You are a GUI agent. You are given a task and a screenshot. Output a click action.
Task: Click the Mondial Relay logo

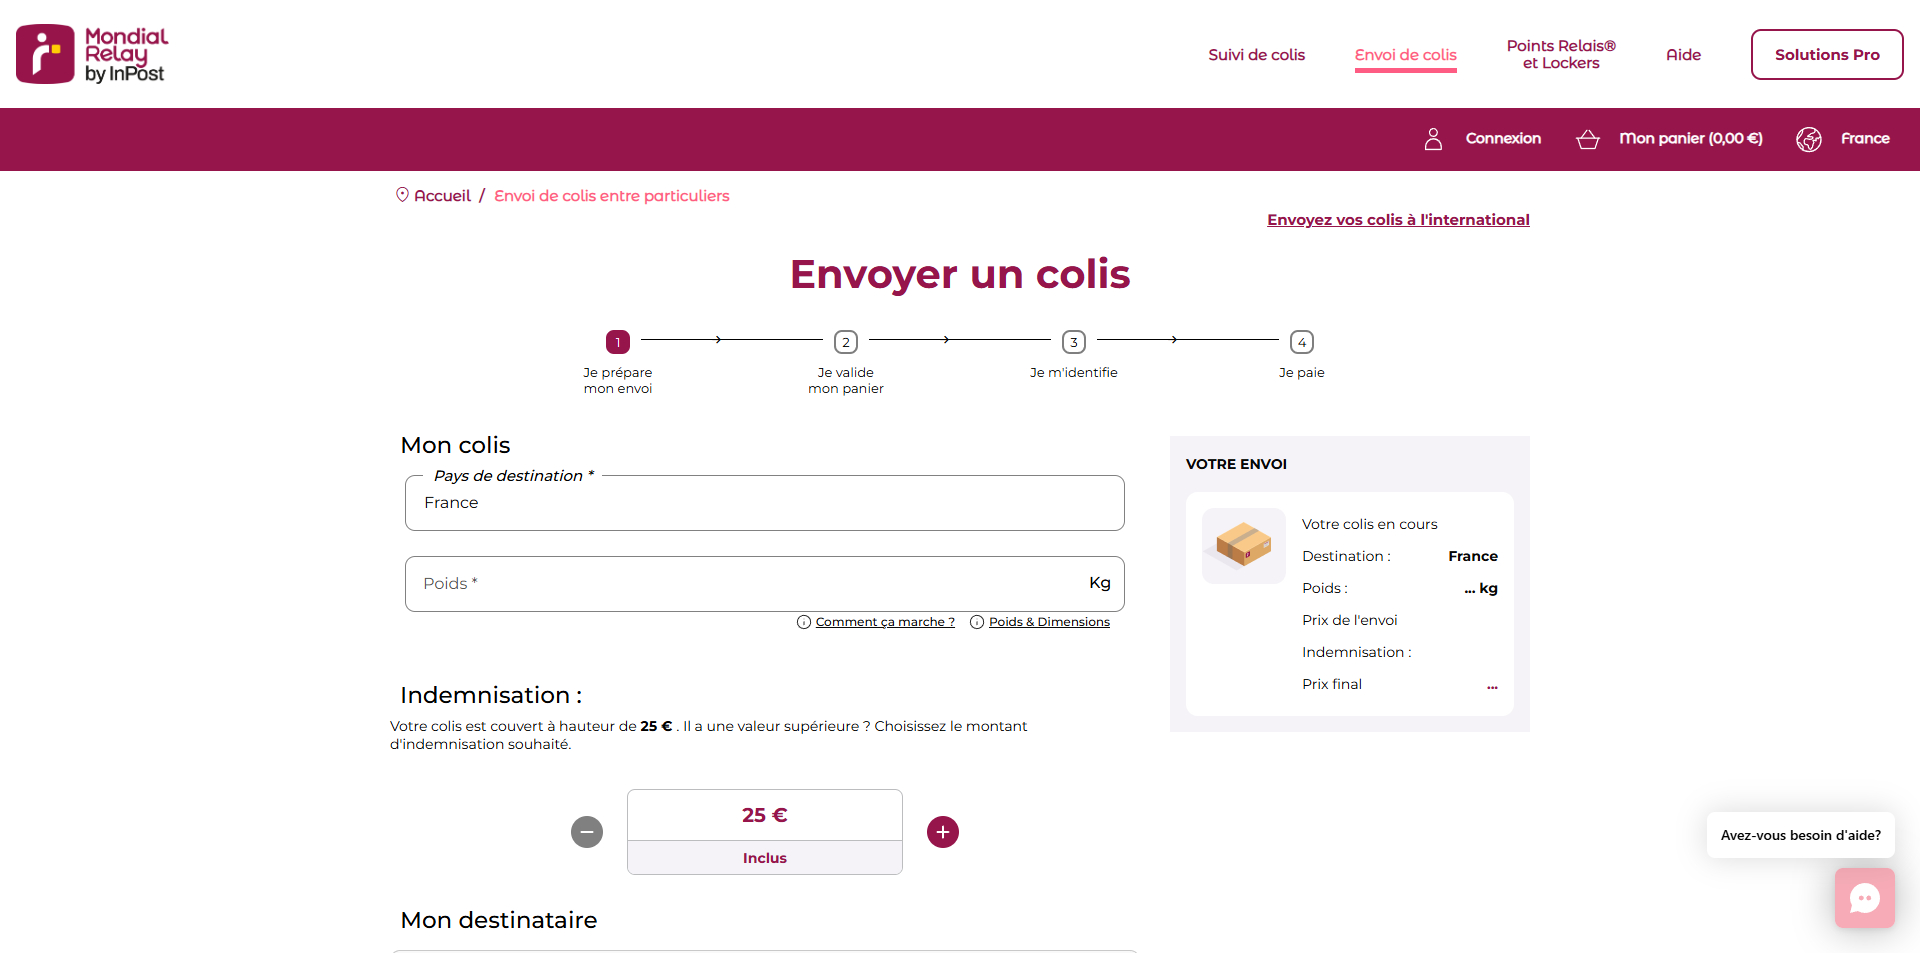pos(92,54)
